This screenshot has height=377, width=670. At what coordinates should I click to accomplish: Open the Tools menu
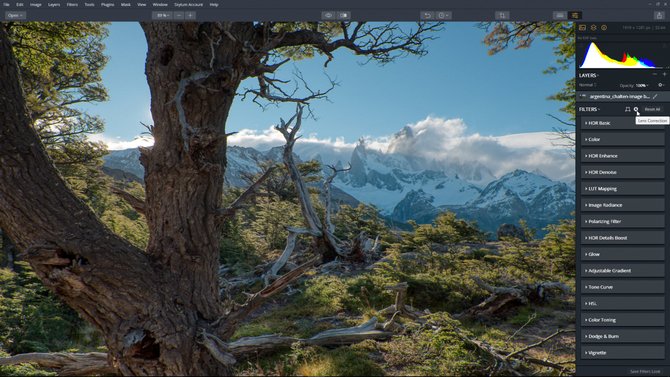tap(89, 5)
